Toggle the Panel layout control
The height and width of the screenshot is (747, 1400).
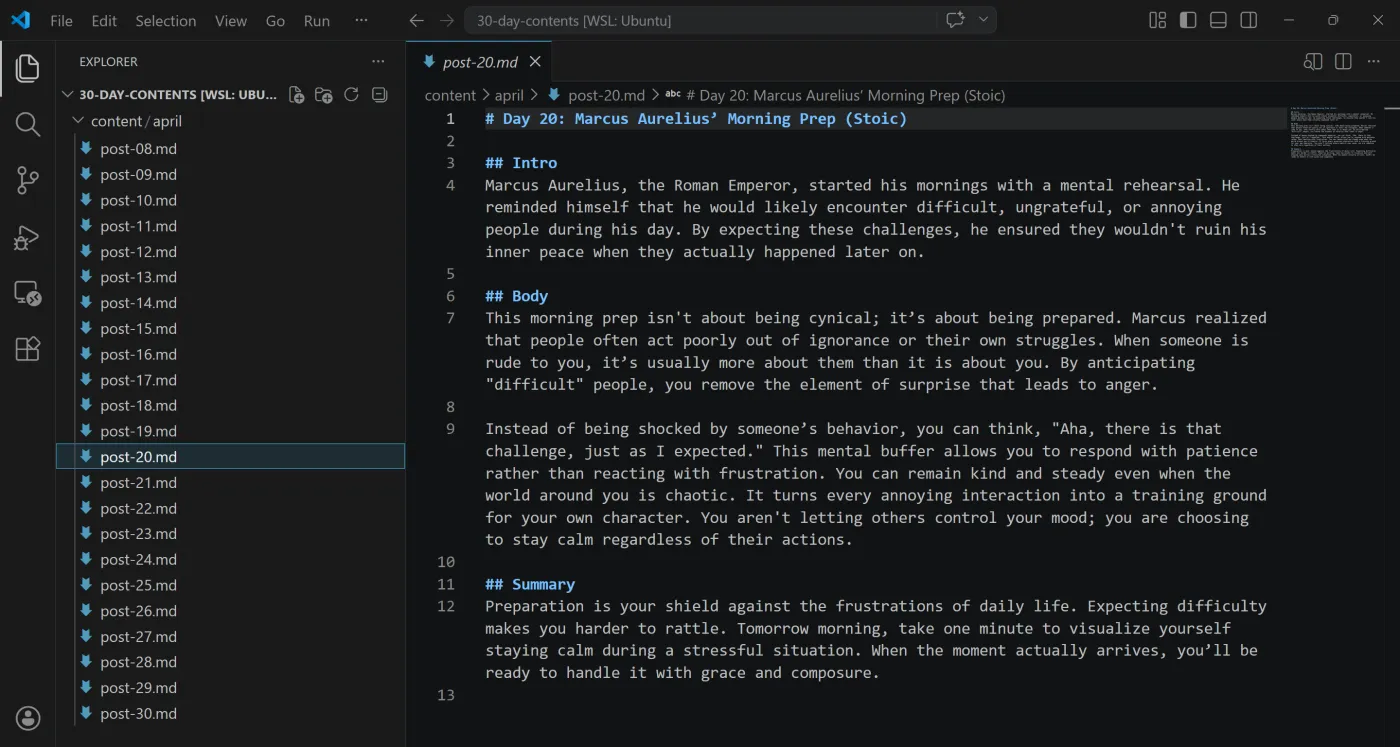[1217, 20]
